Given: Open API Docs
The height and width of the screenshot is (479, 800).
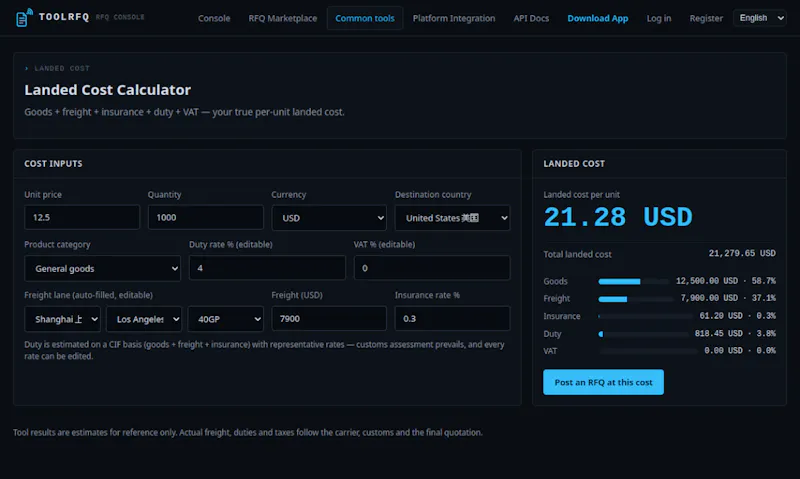Looking at the screenshot, I should (x=531, y=18).
